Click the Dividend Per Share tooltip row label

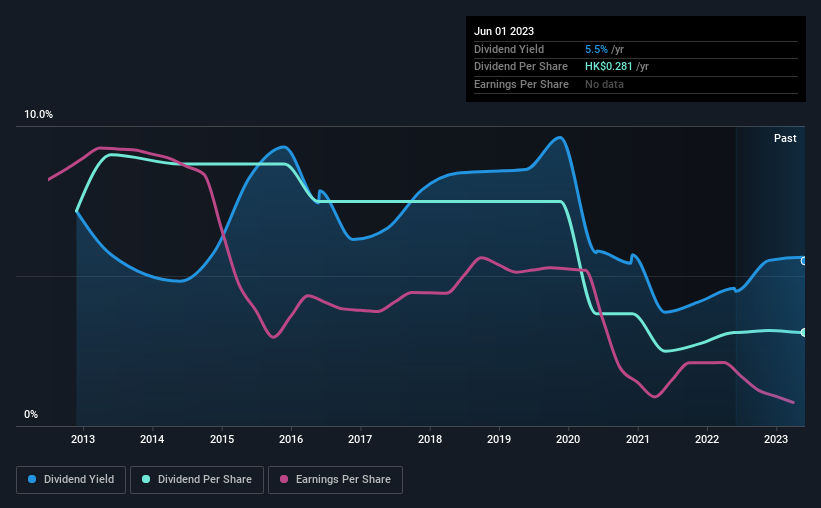point(520,67)
